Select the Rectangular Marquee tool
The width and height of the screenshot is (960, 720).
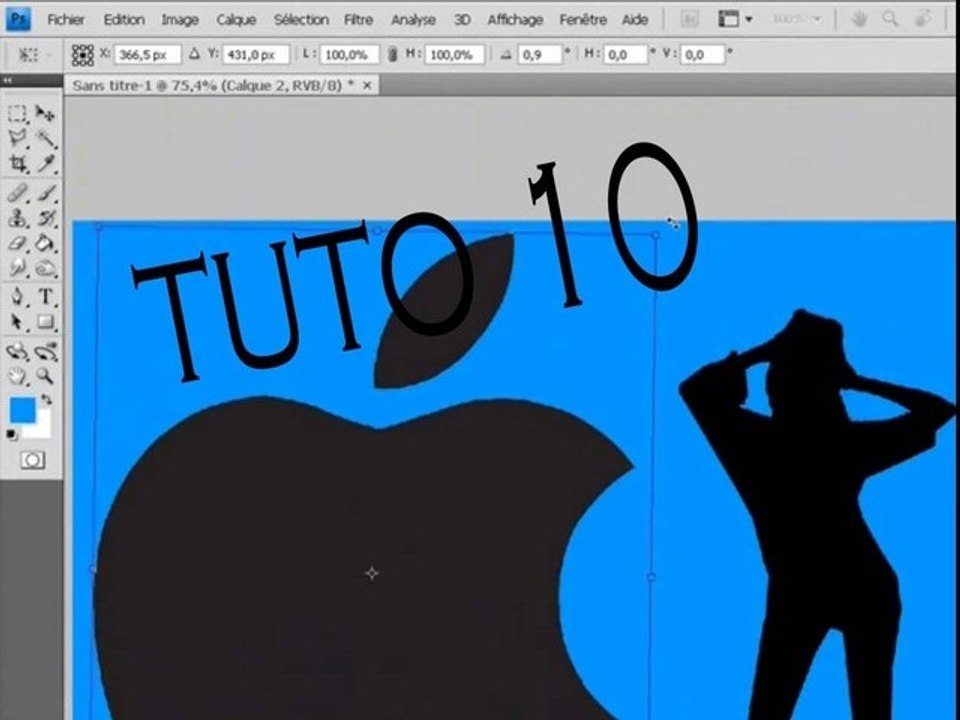click(x=17, y=113)
